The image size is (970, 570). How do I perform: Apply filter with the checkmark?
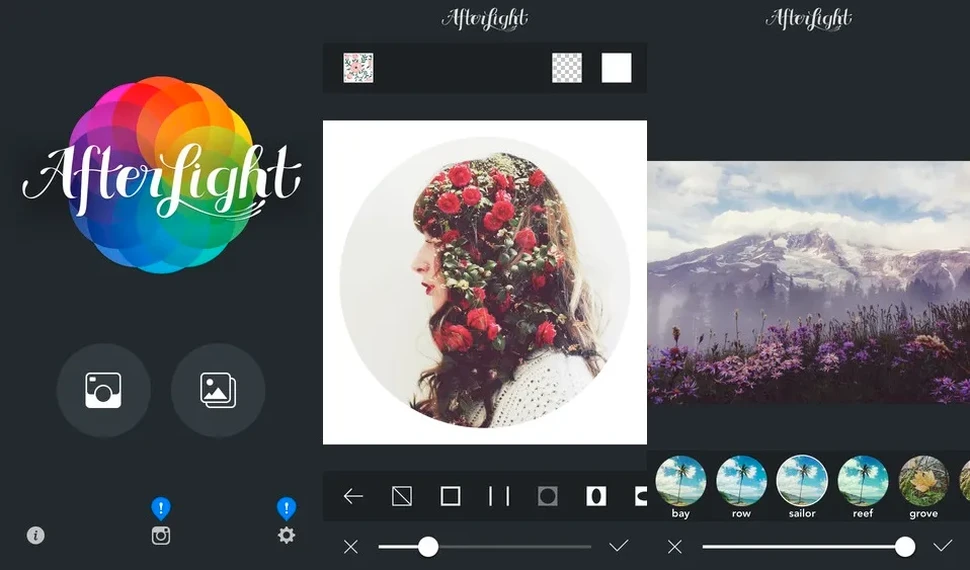pyautogui.click(x=943, y=546)
